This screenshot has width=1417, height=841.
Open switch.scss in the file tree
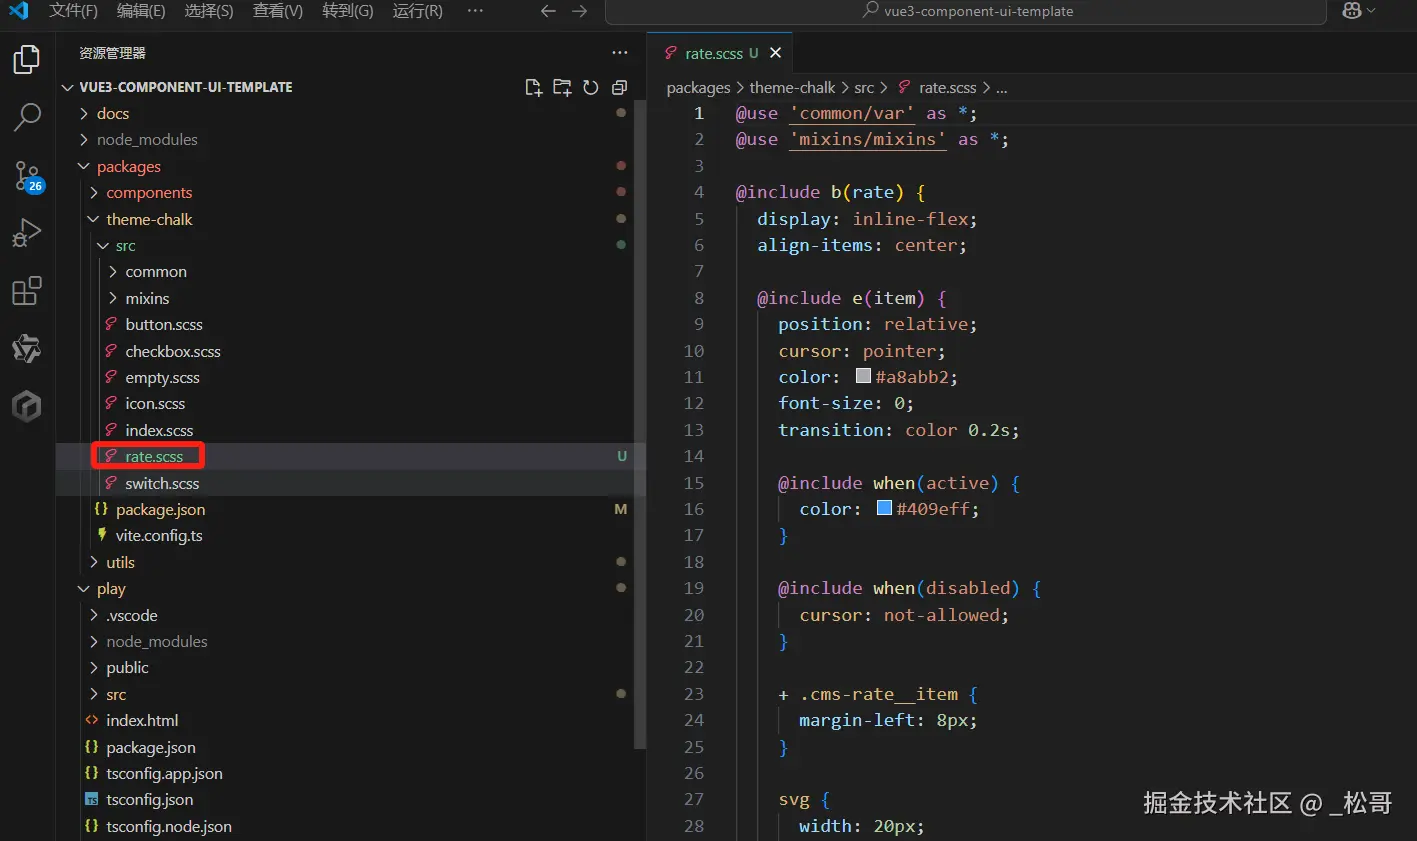[162, 484]
